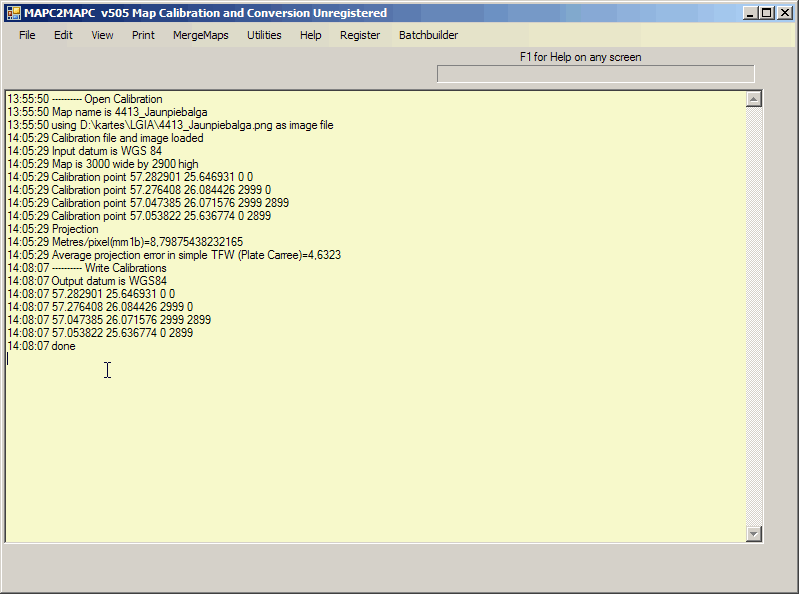Viewport: 799px width, 594px height.
Task: Click the Metres/pixel value line
Action: pyautogui.click(x=125, y=242)
